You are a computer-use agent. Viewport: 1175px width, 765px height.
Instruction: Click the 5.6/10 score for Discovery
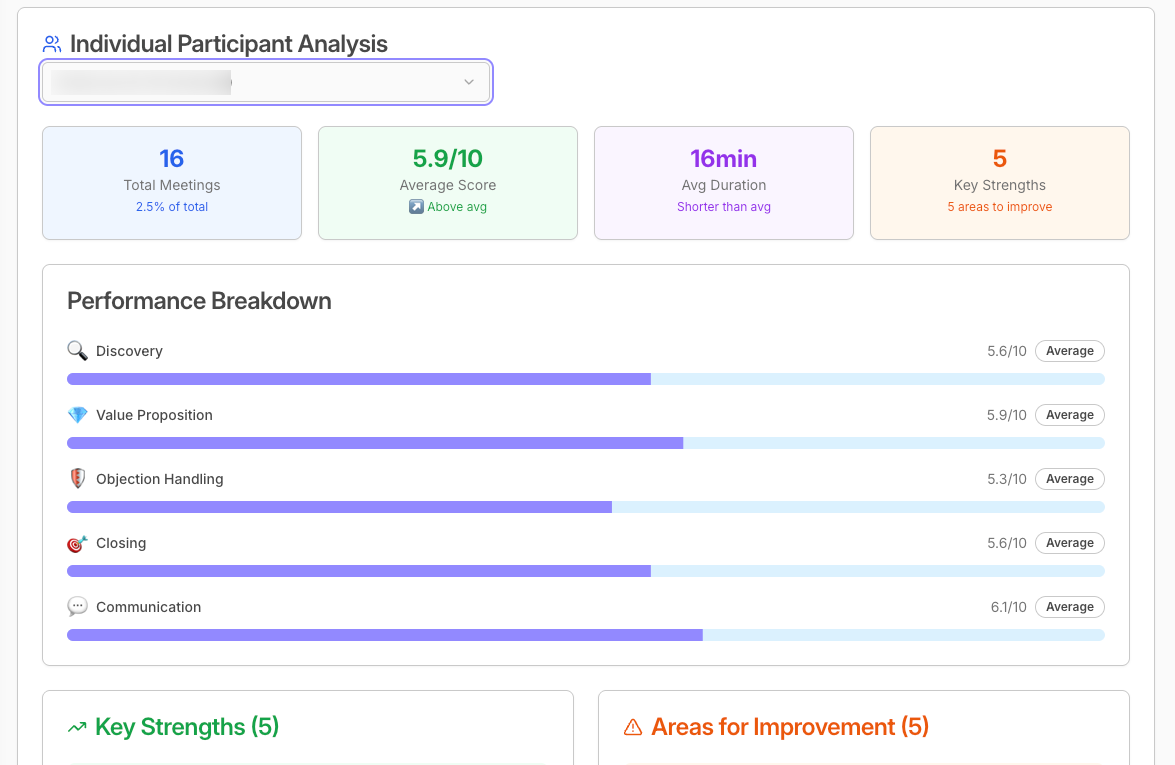coord(1006,351)
